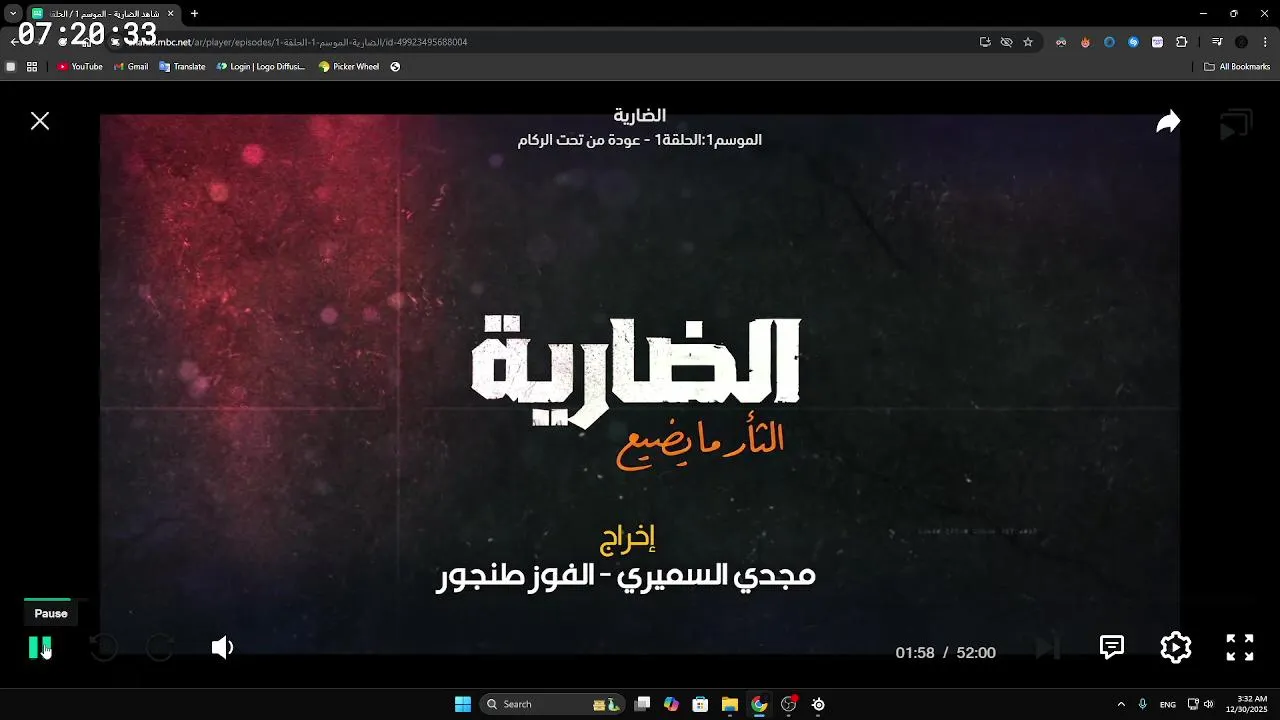
Task: Open the Chrome profile avatar
Action: (1241, 42)
